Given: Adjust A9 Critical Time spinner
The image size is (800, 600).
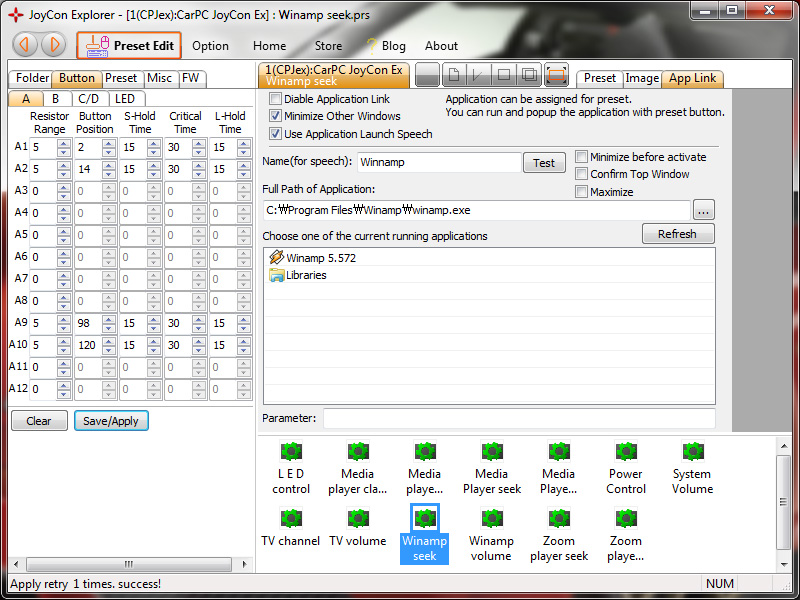Looking at the screenshot, I should tap(199, 323).
